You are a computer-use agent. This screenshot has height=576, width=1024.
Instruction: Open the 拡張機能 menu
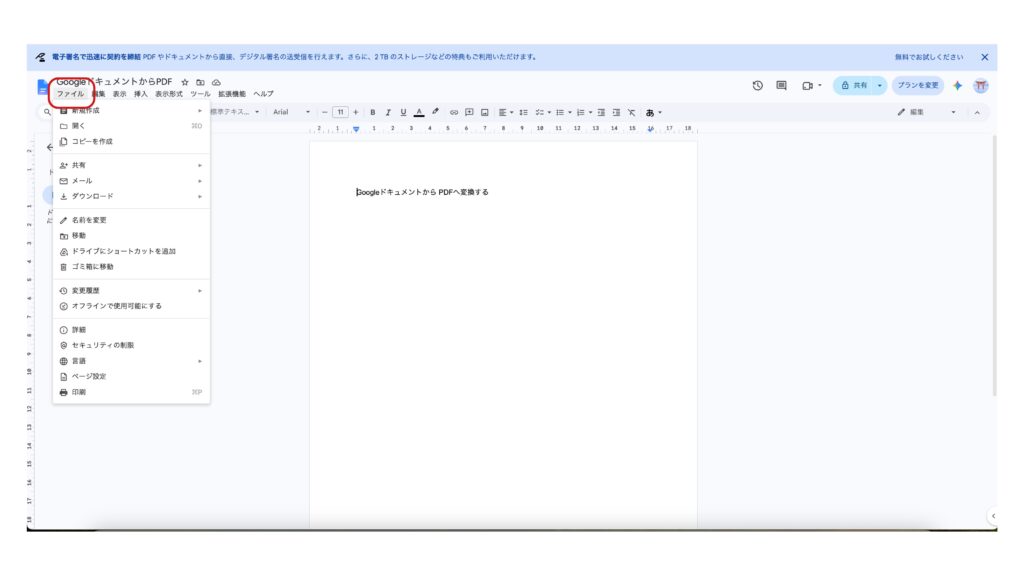click(x=232, y=94)
